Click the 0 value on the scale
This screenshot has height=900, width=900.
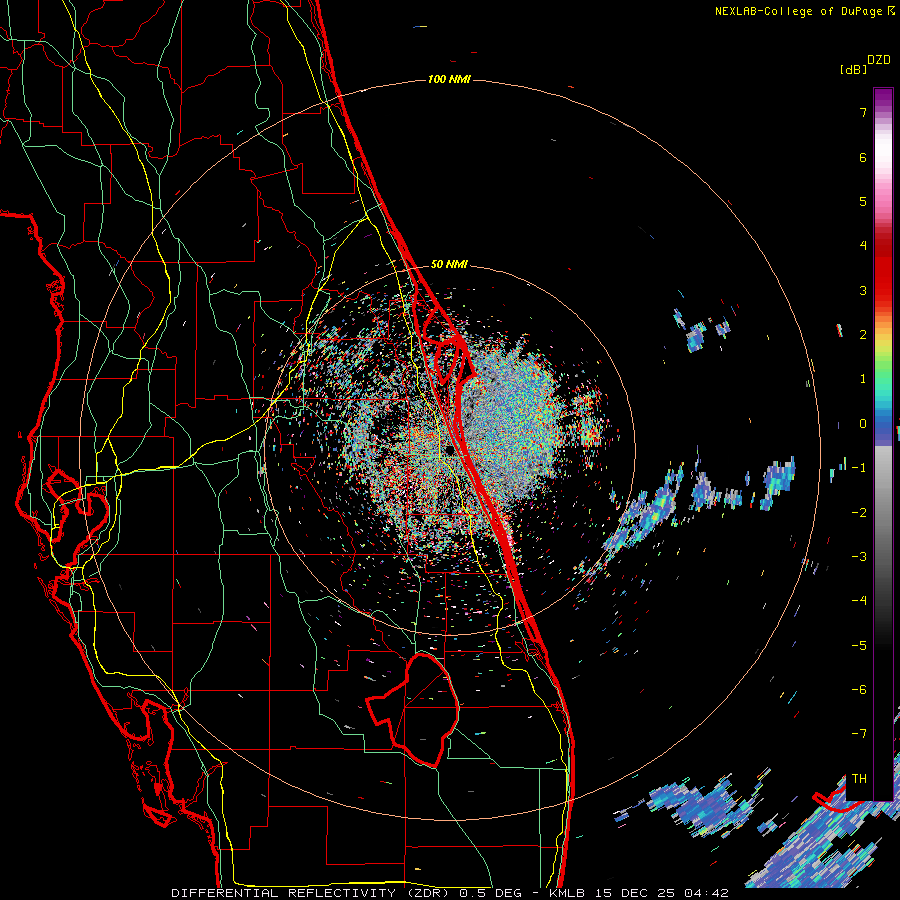point(863,424)
